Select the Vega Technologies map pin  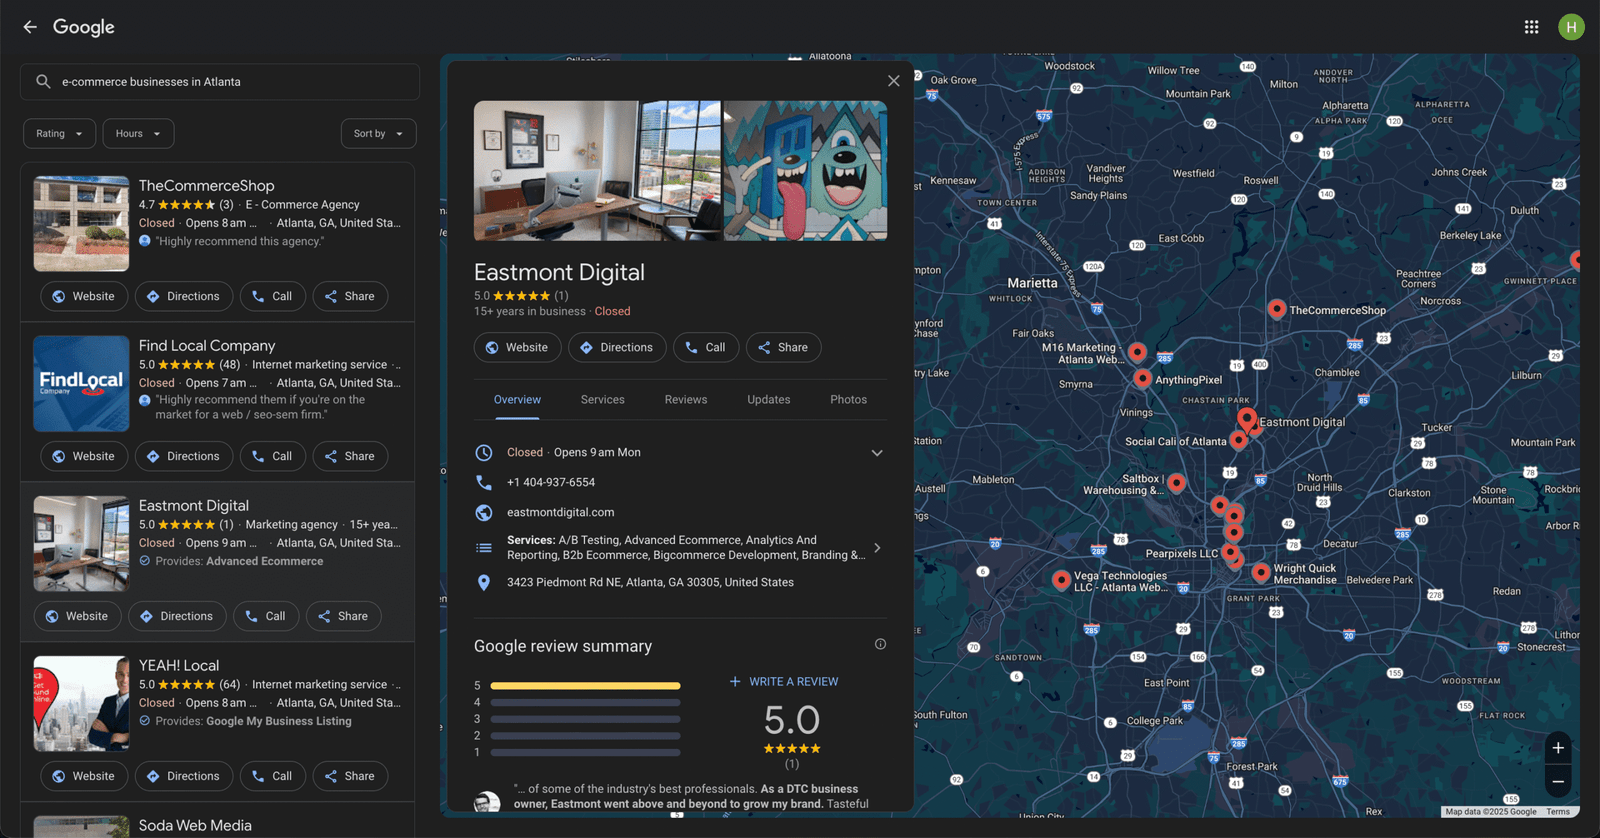pyautogui.click(x=1061, y=579)
